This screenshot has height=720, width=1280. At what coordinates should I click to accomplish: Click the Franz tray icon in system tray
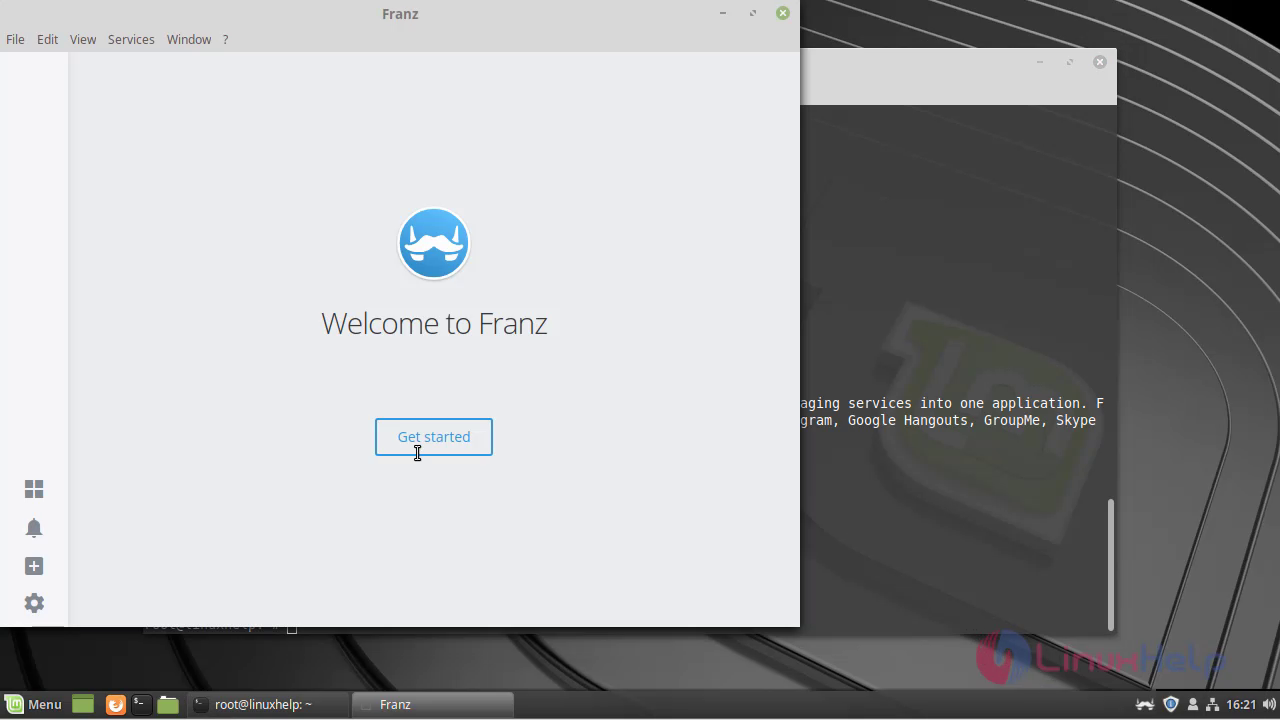1146,704
